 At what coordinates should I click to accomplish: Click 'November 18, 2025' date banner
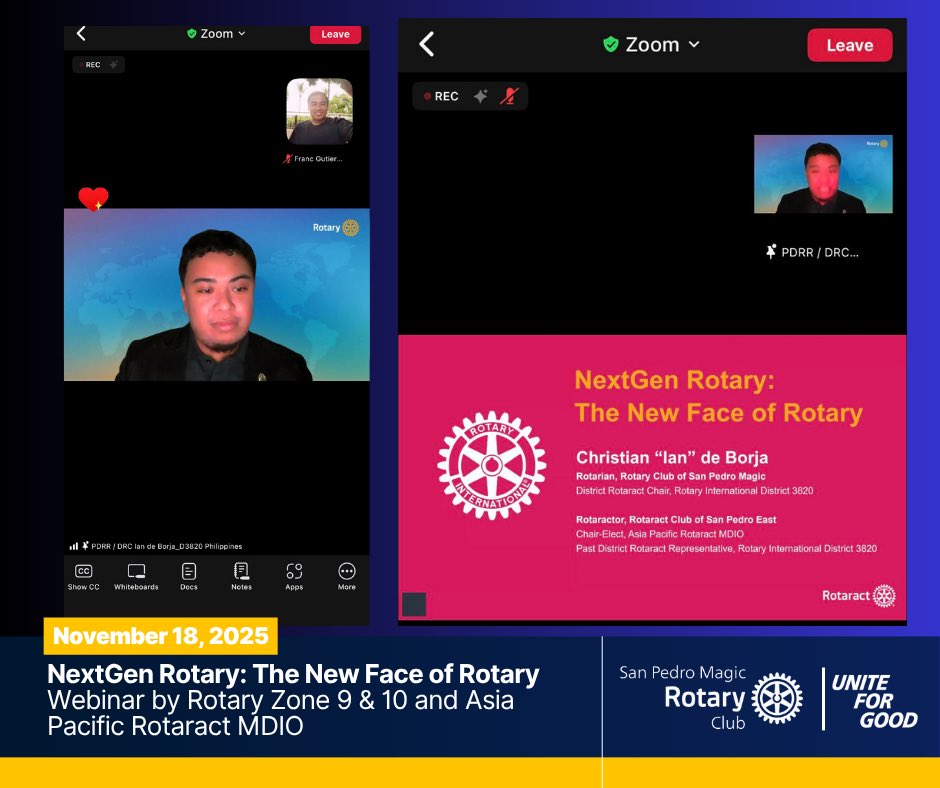tap(161, 636)
